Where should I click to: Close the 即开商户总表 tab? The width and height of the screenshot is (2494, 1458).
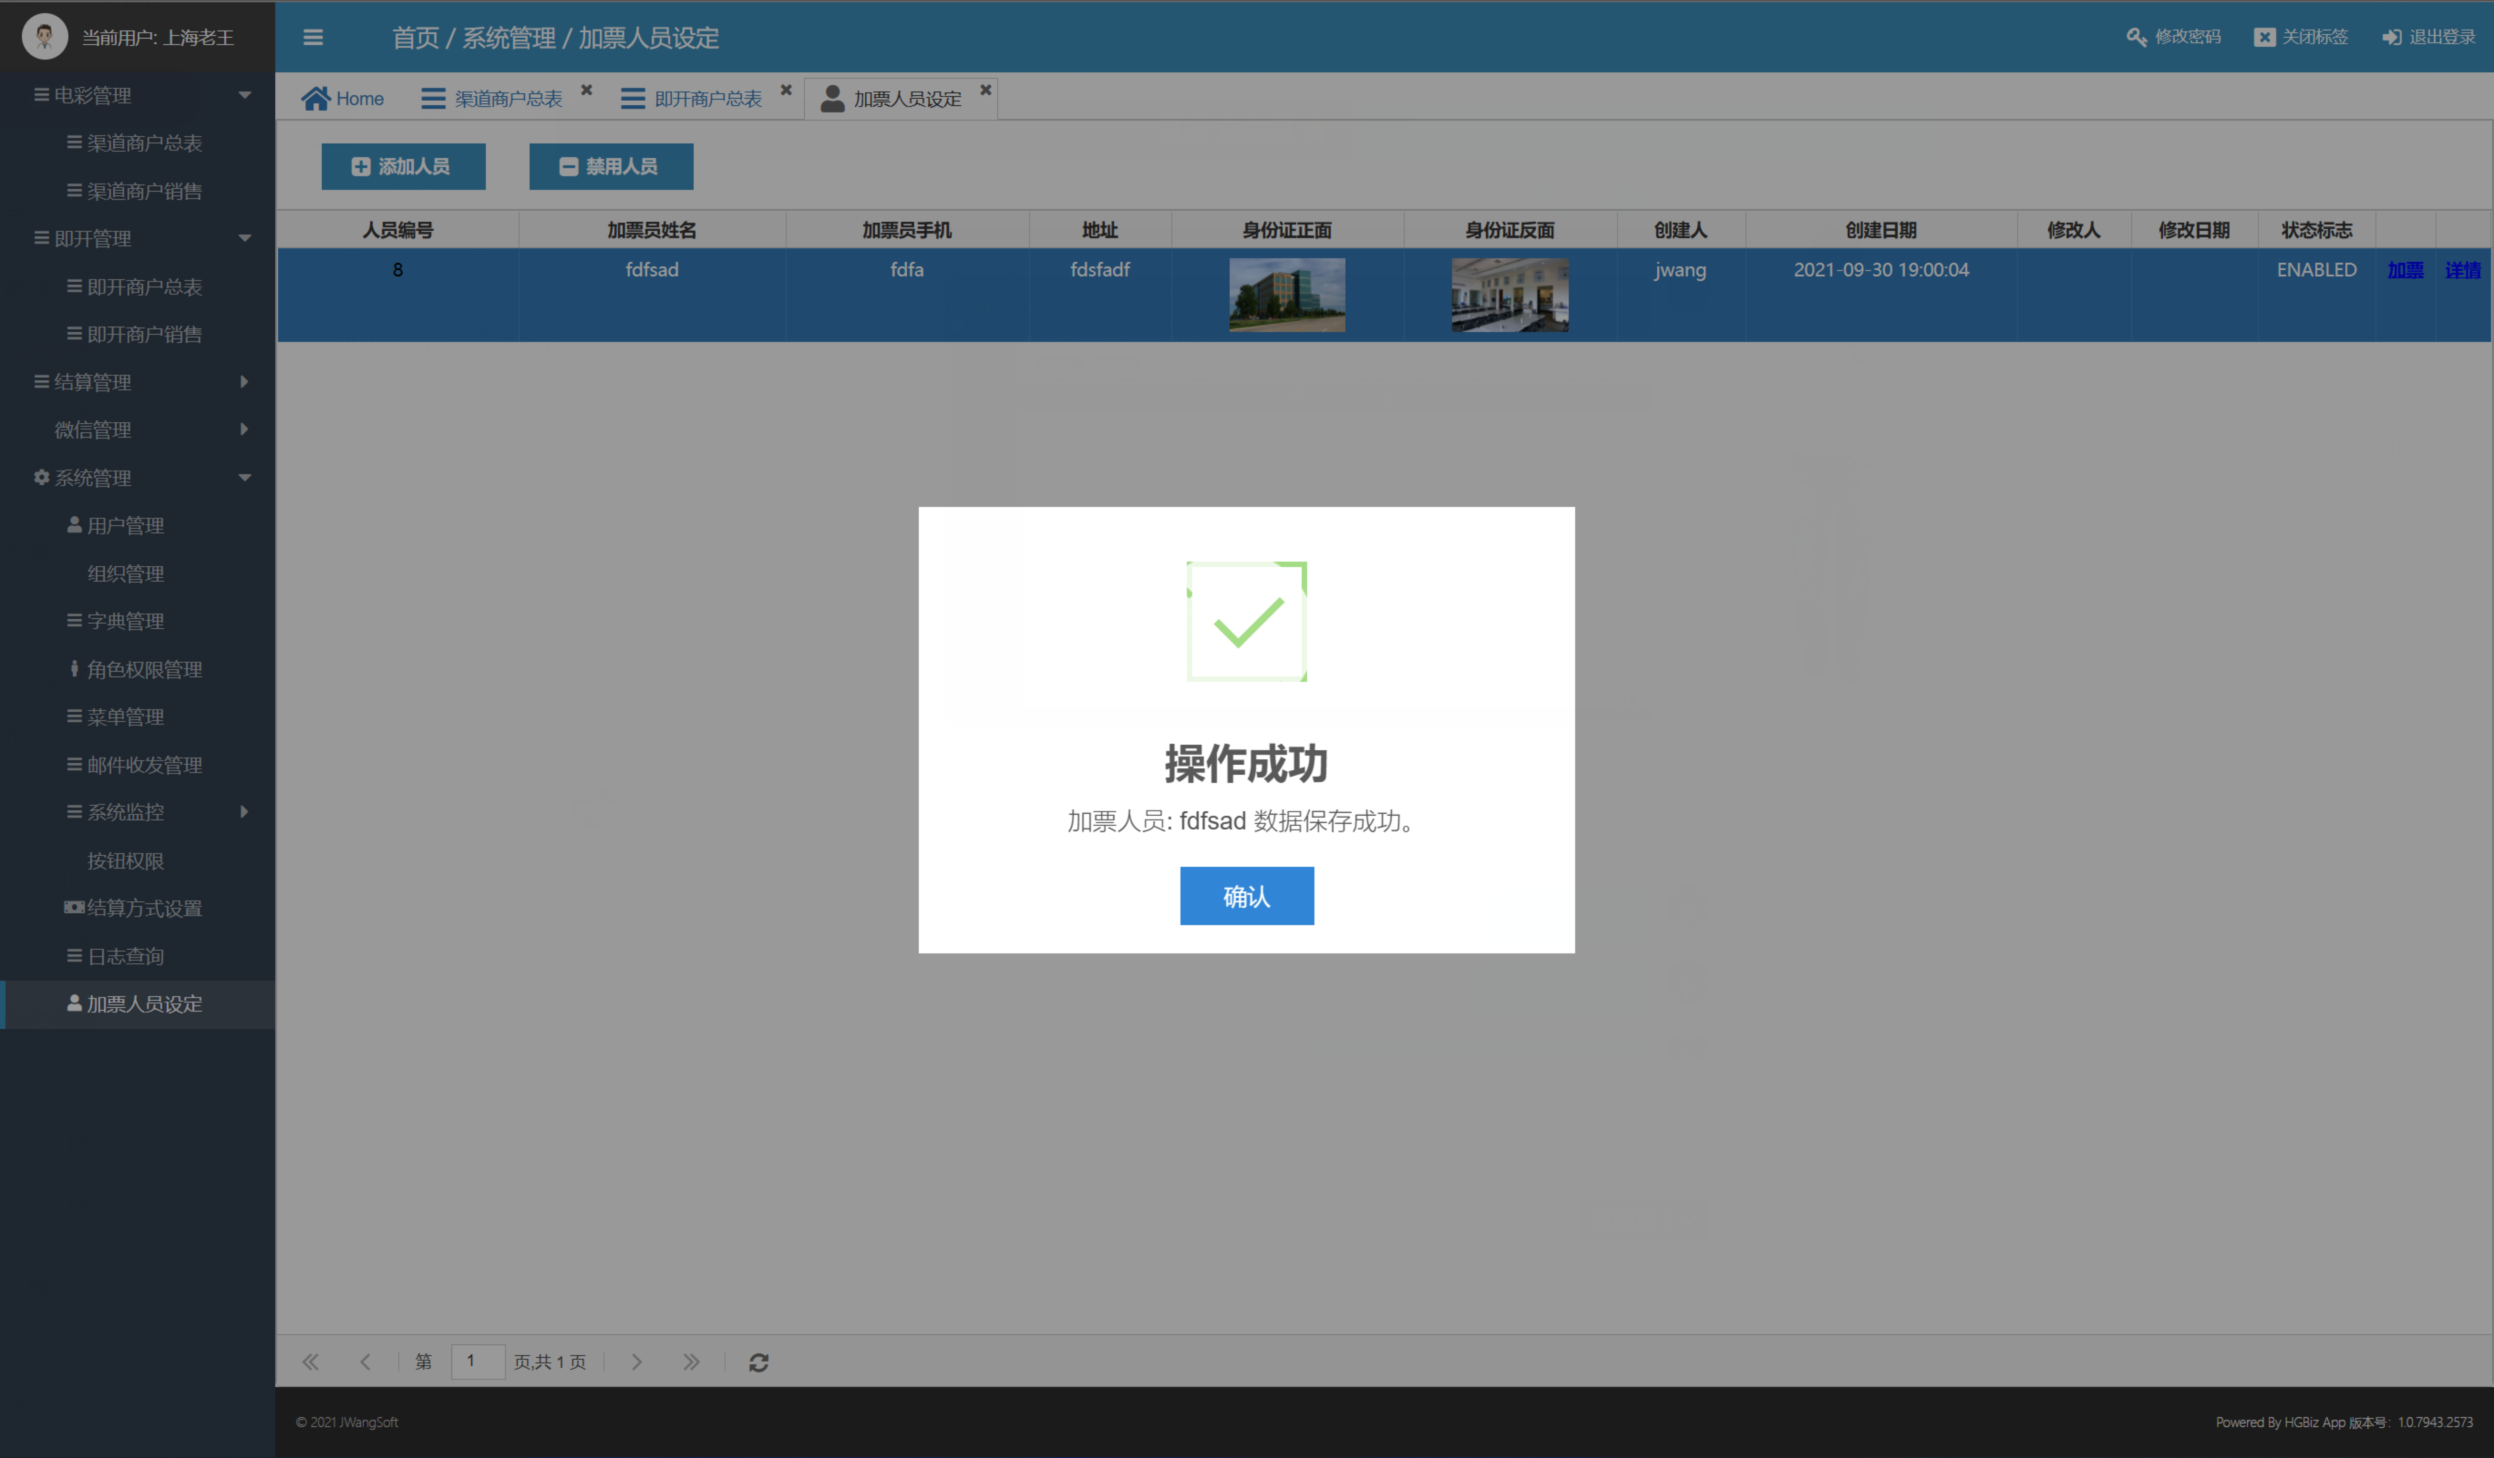[786, 90]
